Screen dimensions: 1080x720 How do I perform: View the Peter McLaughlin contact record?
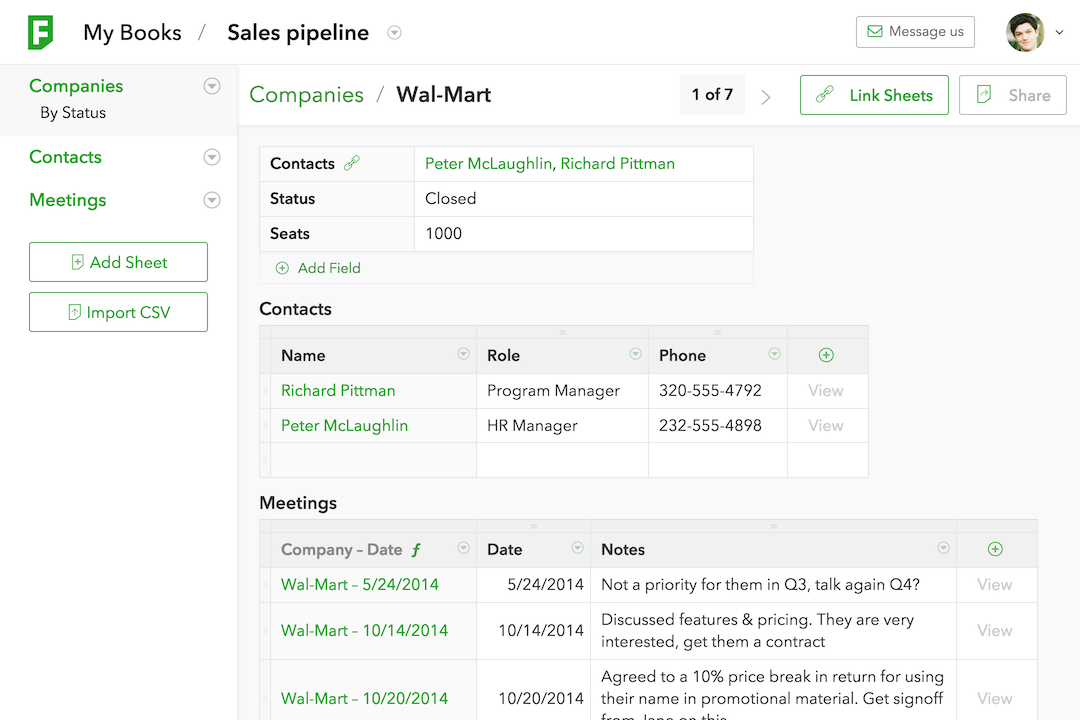pyautogui.click(x=826, y=426)
